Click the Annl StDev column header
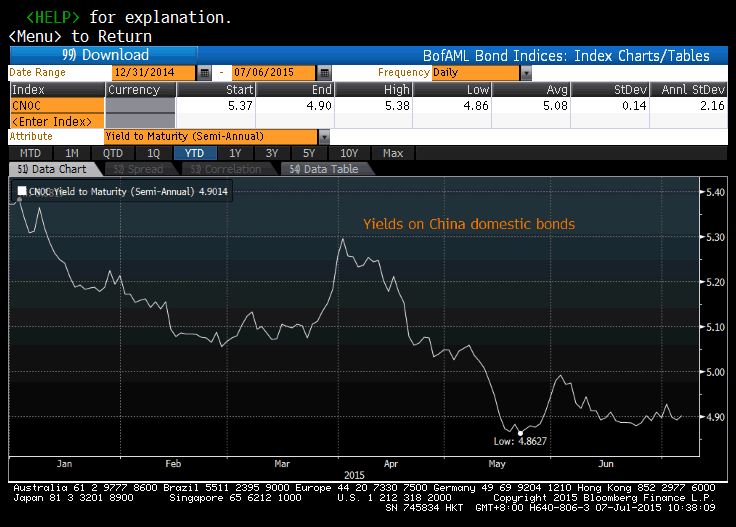The width and height of the screenshot is (736, 527). 689,90
